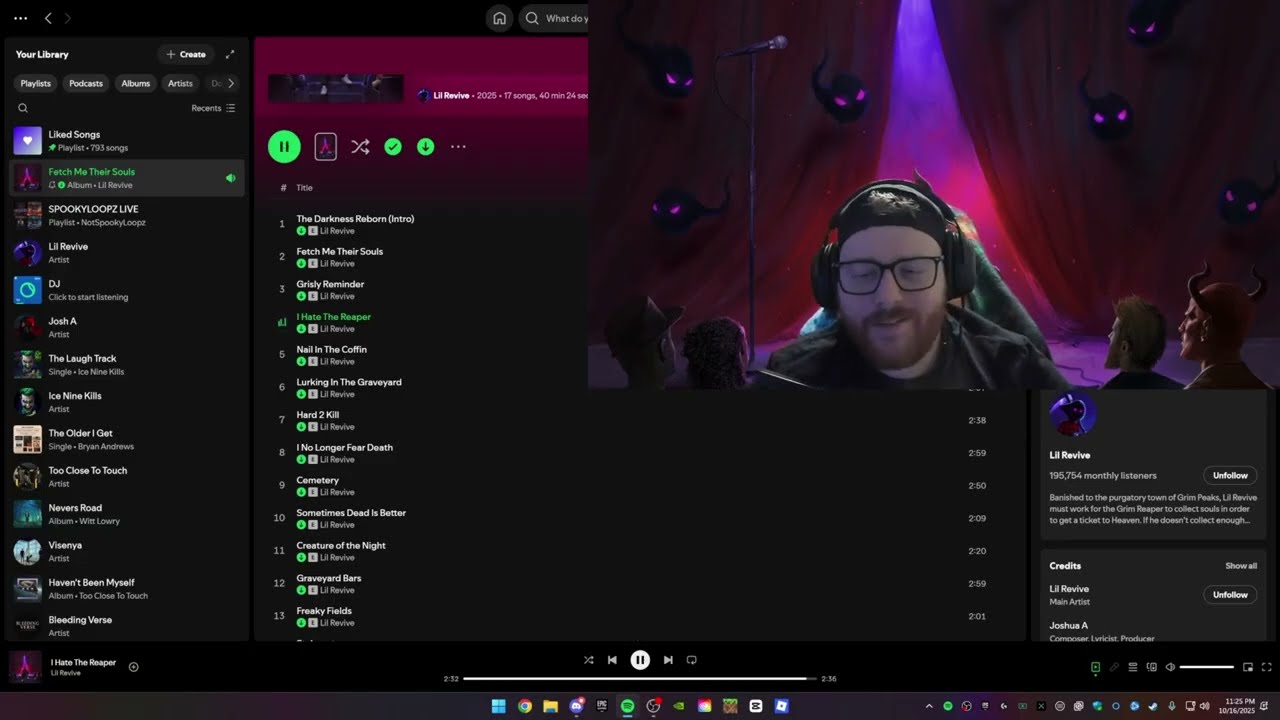Unfollow Lil Revive in artist card
1280x720 pixels.
[1230, 475]
